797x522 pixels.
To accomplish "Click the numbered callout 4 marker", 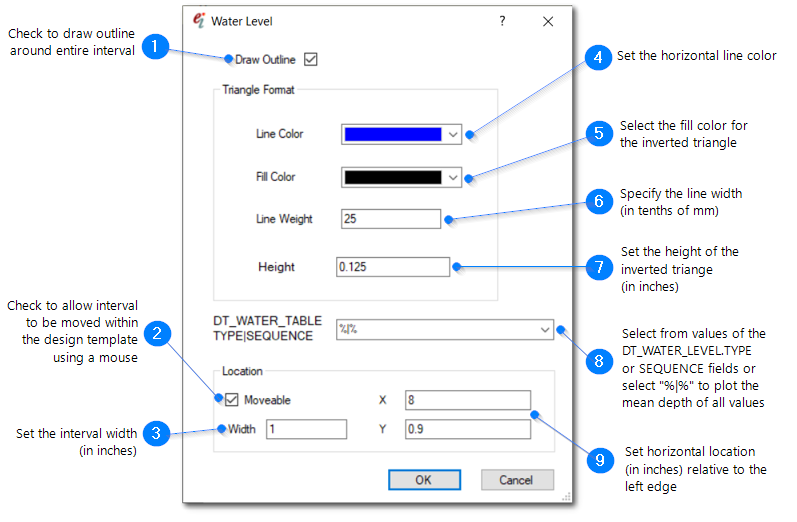I will [597, 57].
